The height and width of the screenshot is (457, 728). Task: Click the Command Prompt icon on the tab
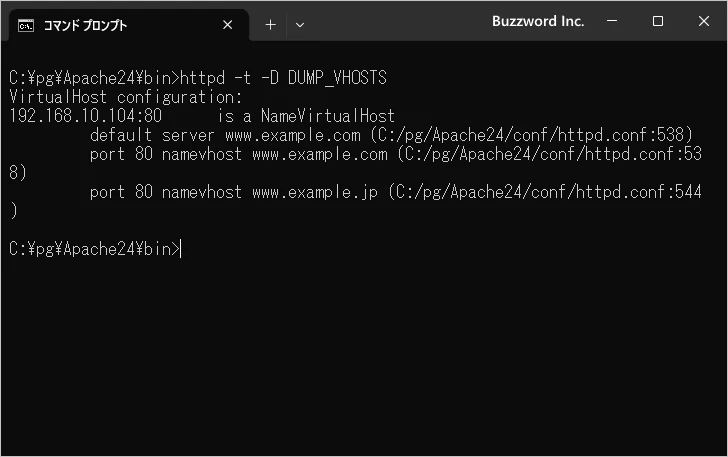27,25
